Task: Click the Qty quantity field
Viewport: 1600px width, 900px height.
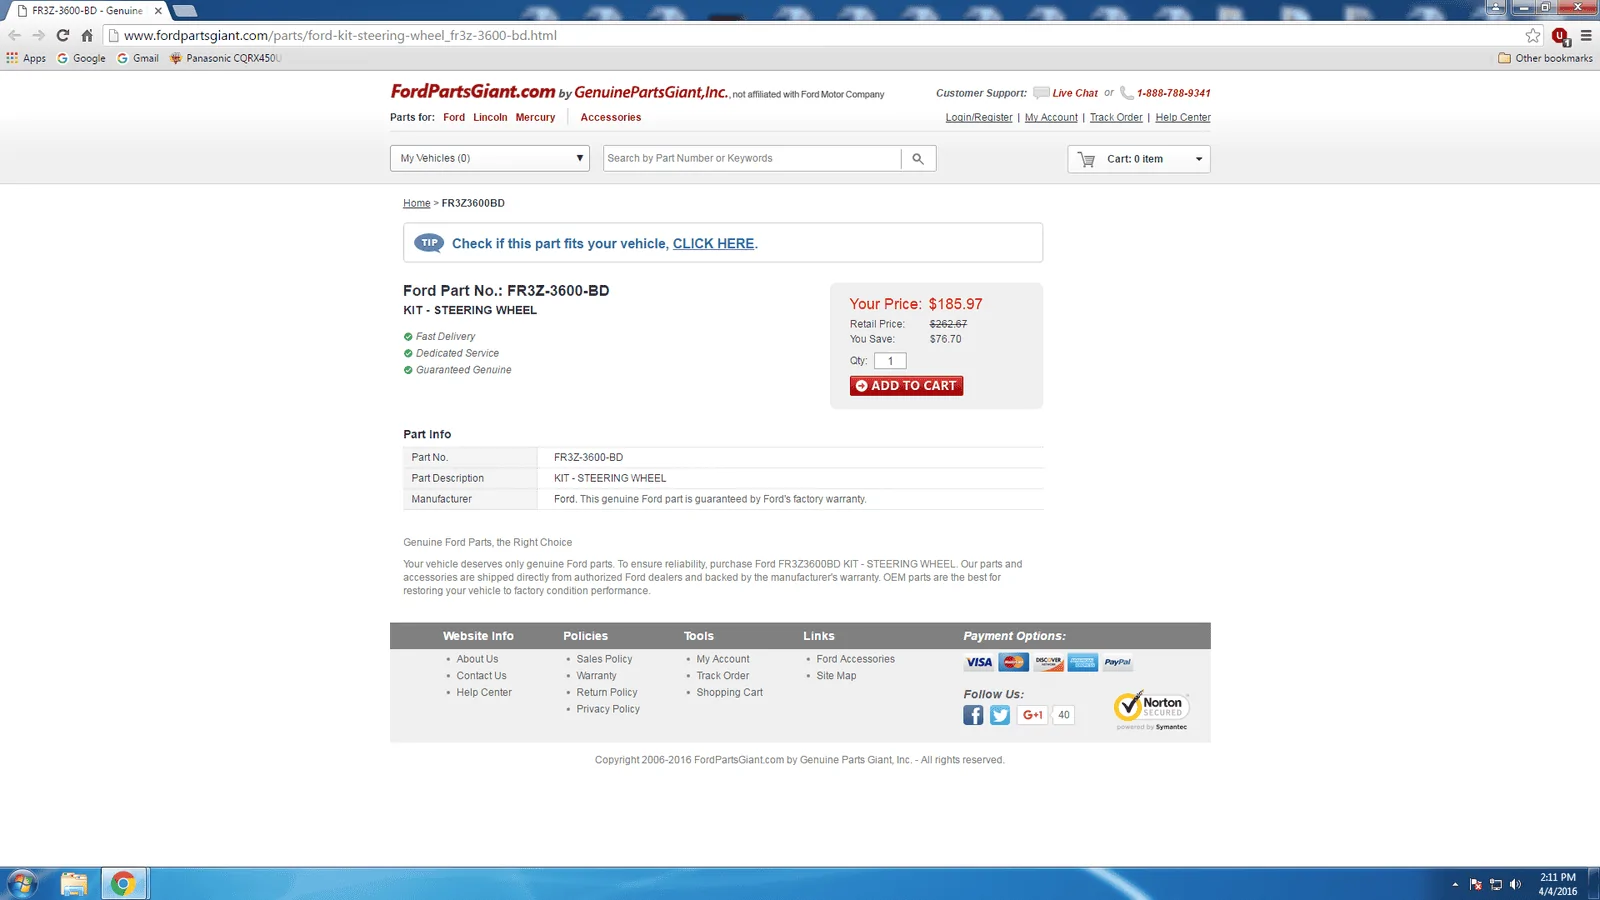Action: (890, 361)
